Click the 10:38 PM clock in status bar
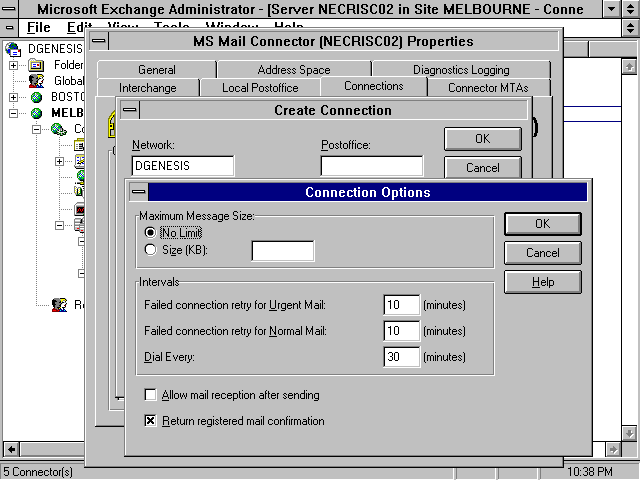This screenshot has width=640, height=480. coord(590,472)
